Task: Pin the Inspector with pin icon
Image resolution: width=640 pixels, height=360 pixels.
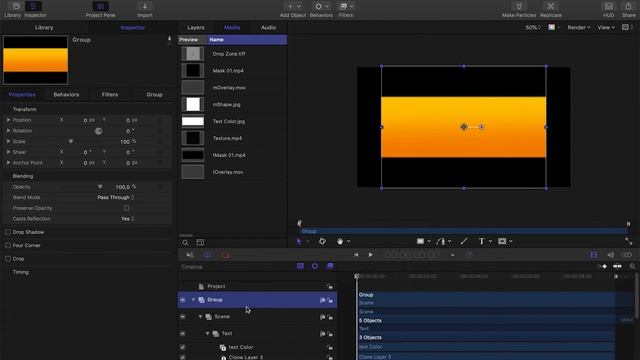Action: (169, 40)
